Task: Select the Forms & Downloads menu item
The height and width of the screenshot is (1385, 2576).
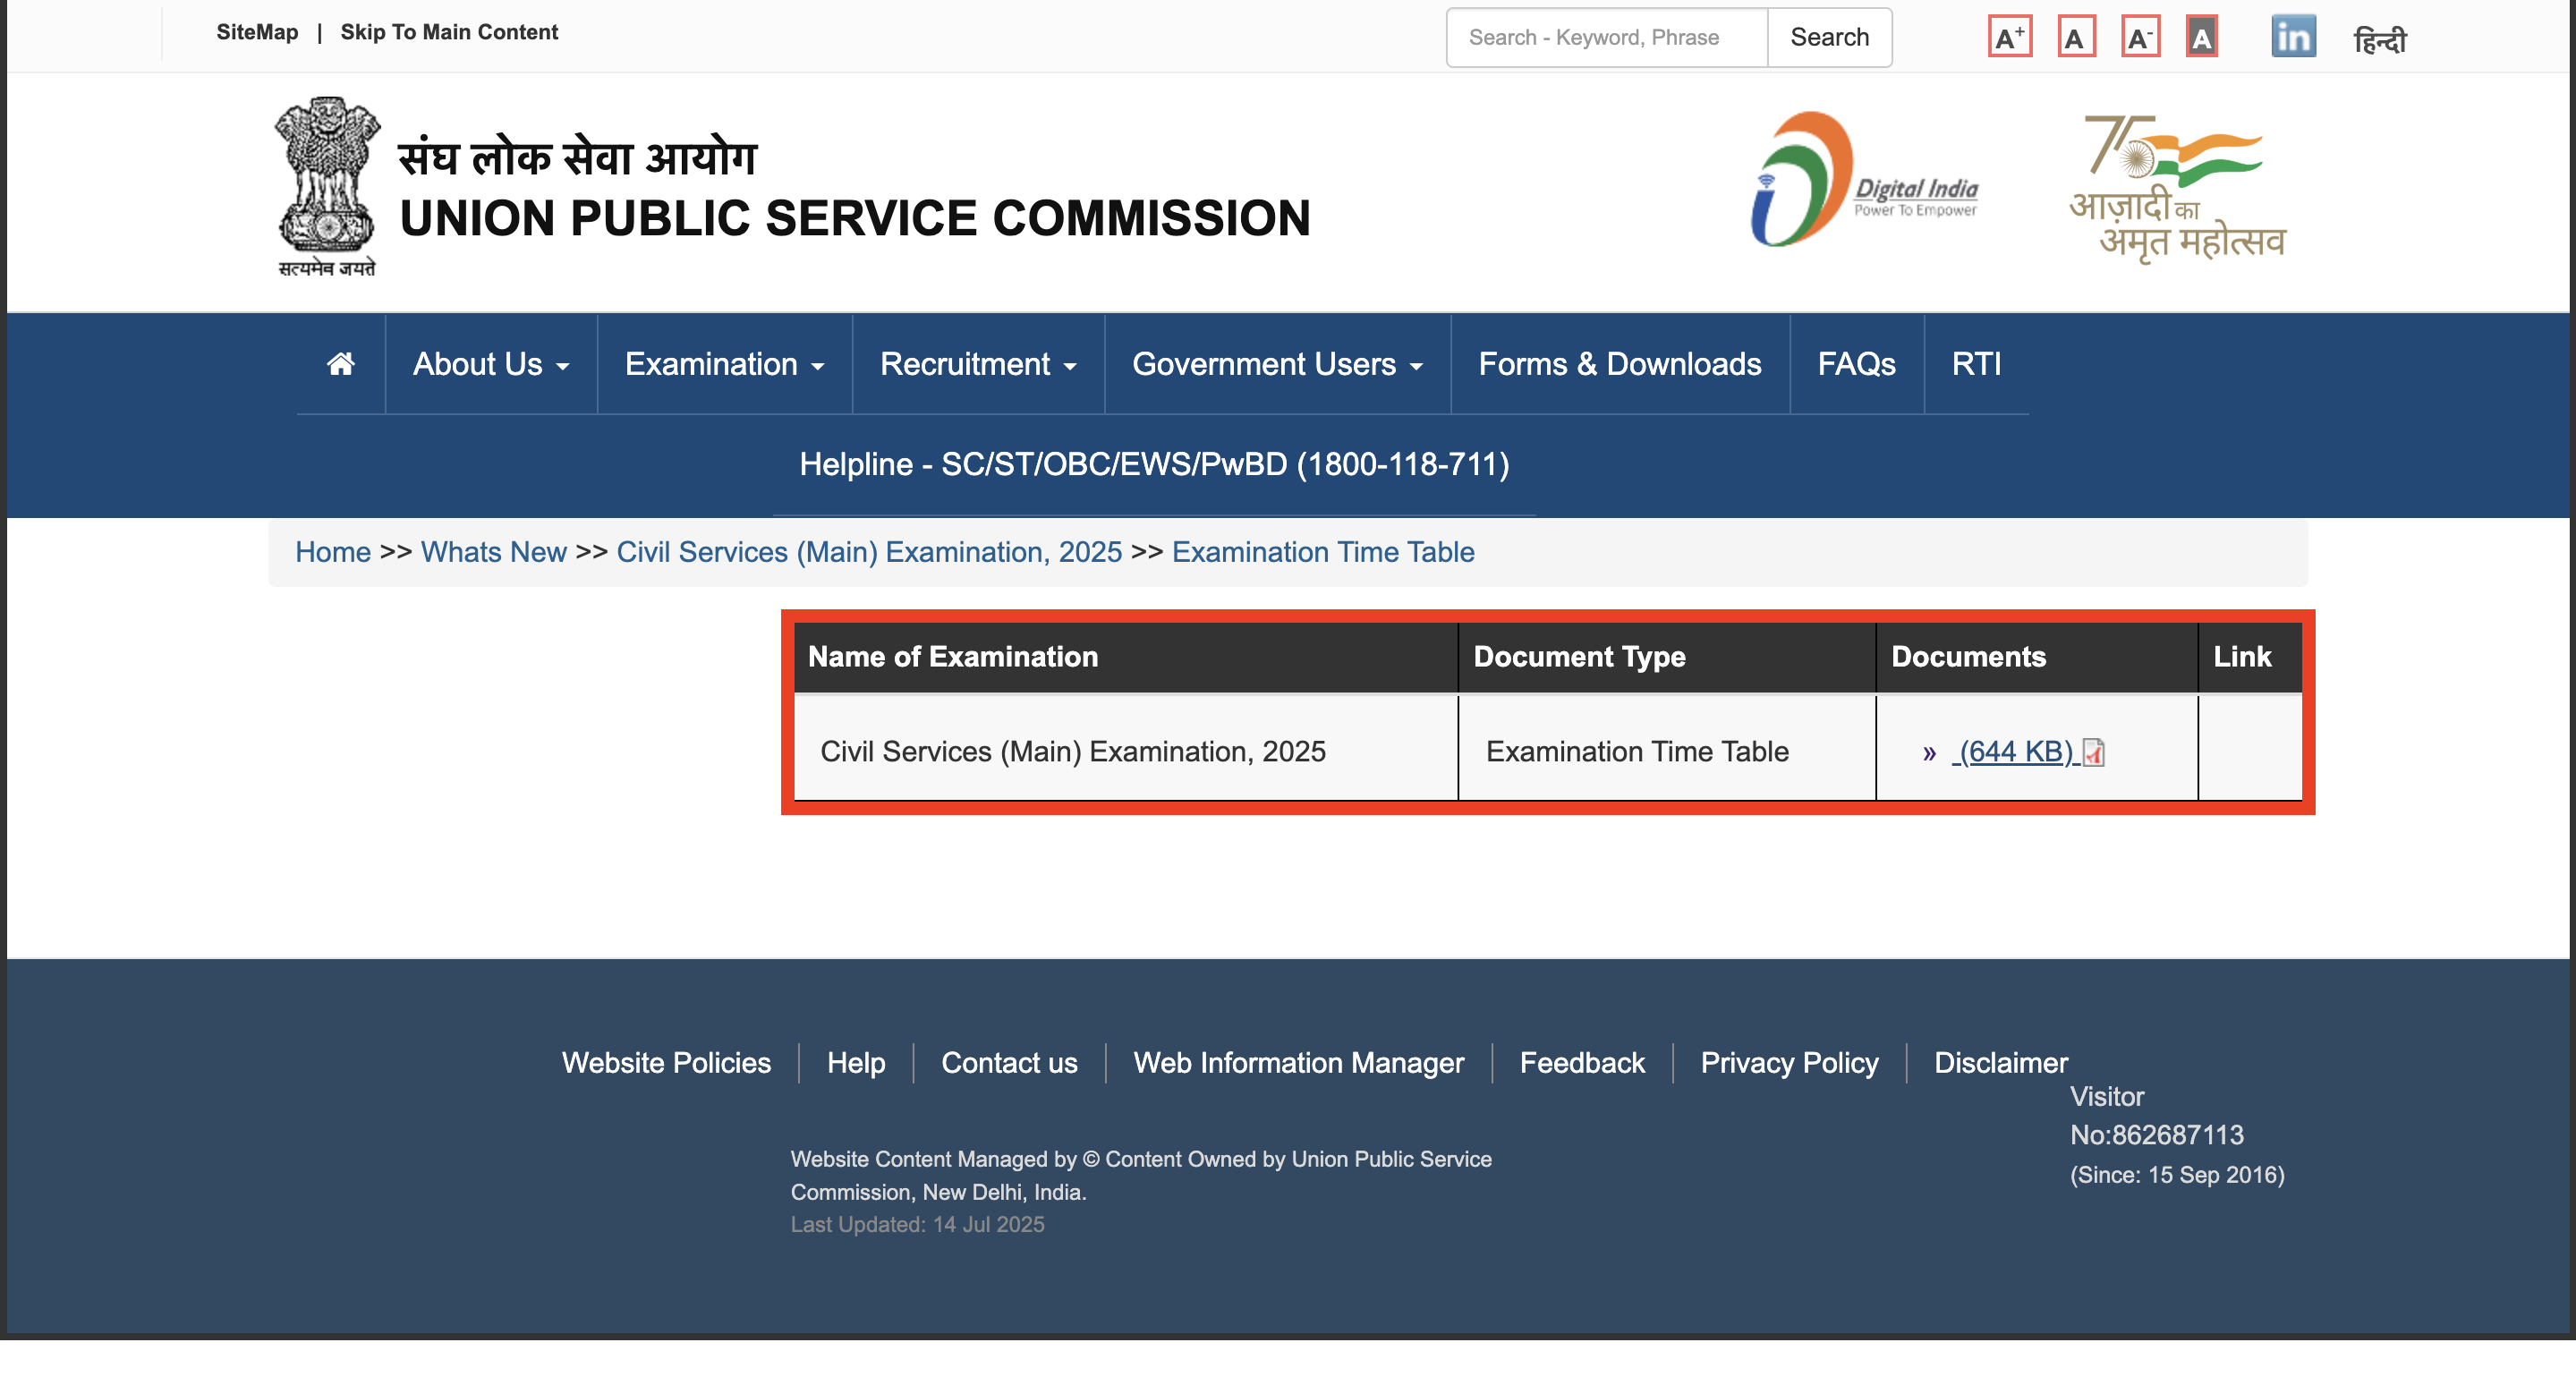Action: point(1620,364)
